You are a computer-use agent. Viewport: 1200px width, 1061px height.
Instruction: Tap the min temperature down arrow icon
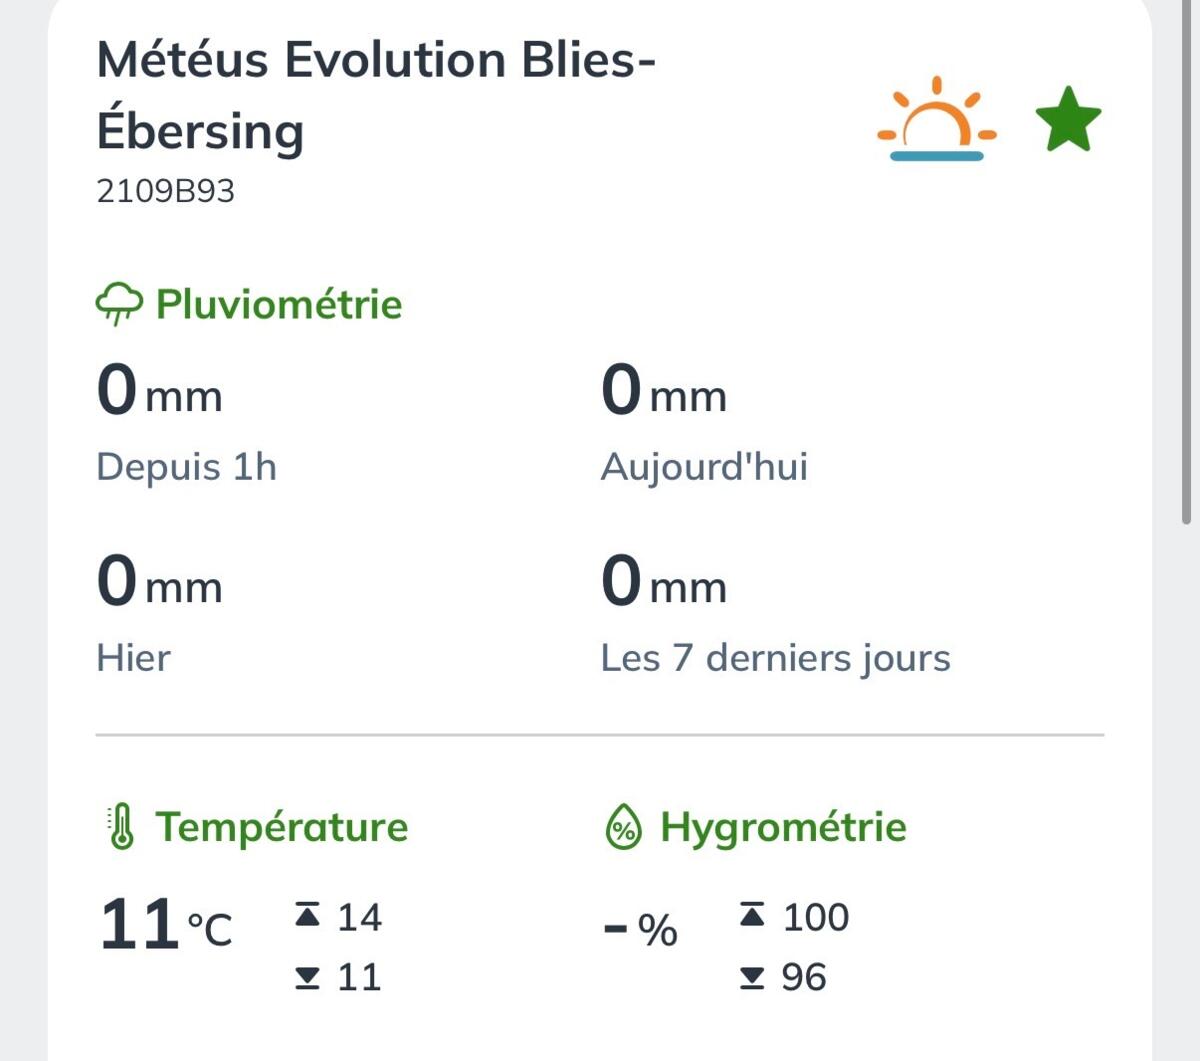[x=308, y=978]
